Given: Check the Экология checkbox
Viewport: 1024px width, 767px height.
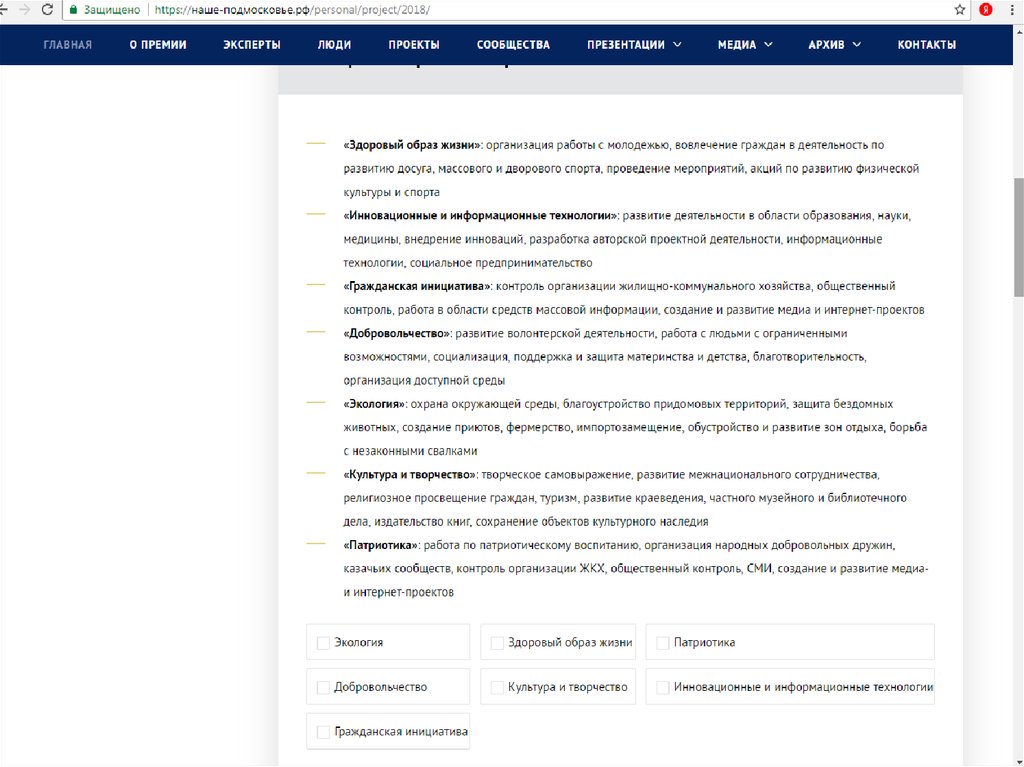Looking at the screenshot, I should point(323,643).
